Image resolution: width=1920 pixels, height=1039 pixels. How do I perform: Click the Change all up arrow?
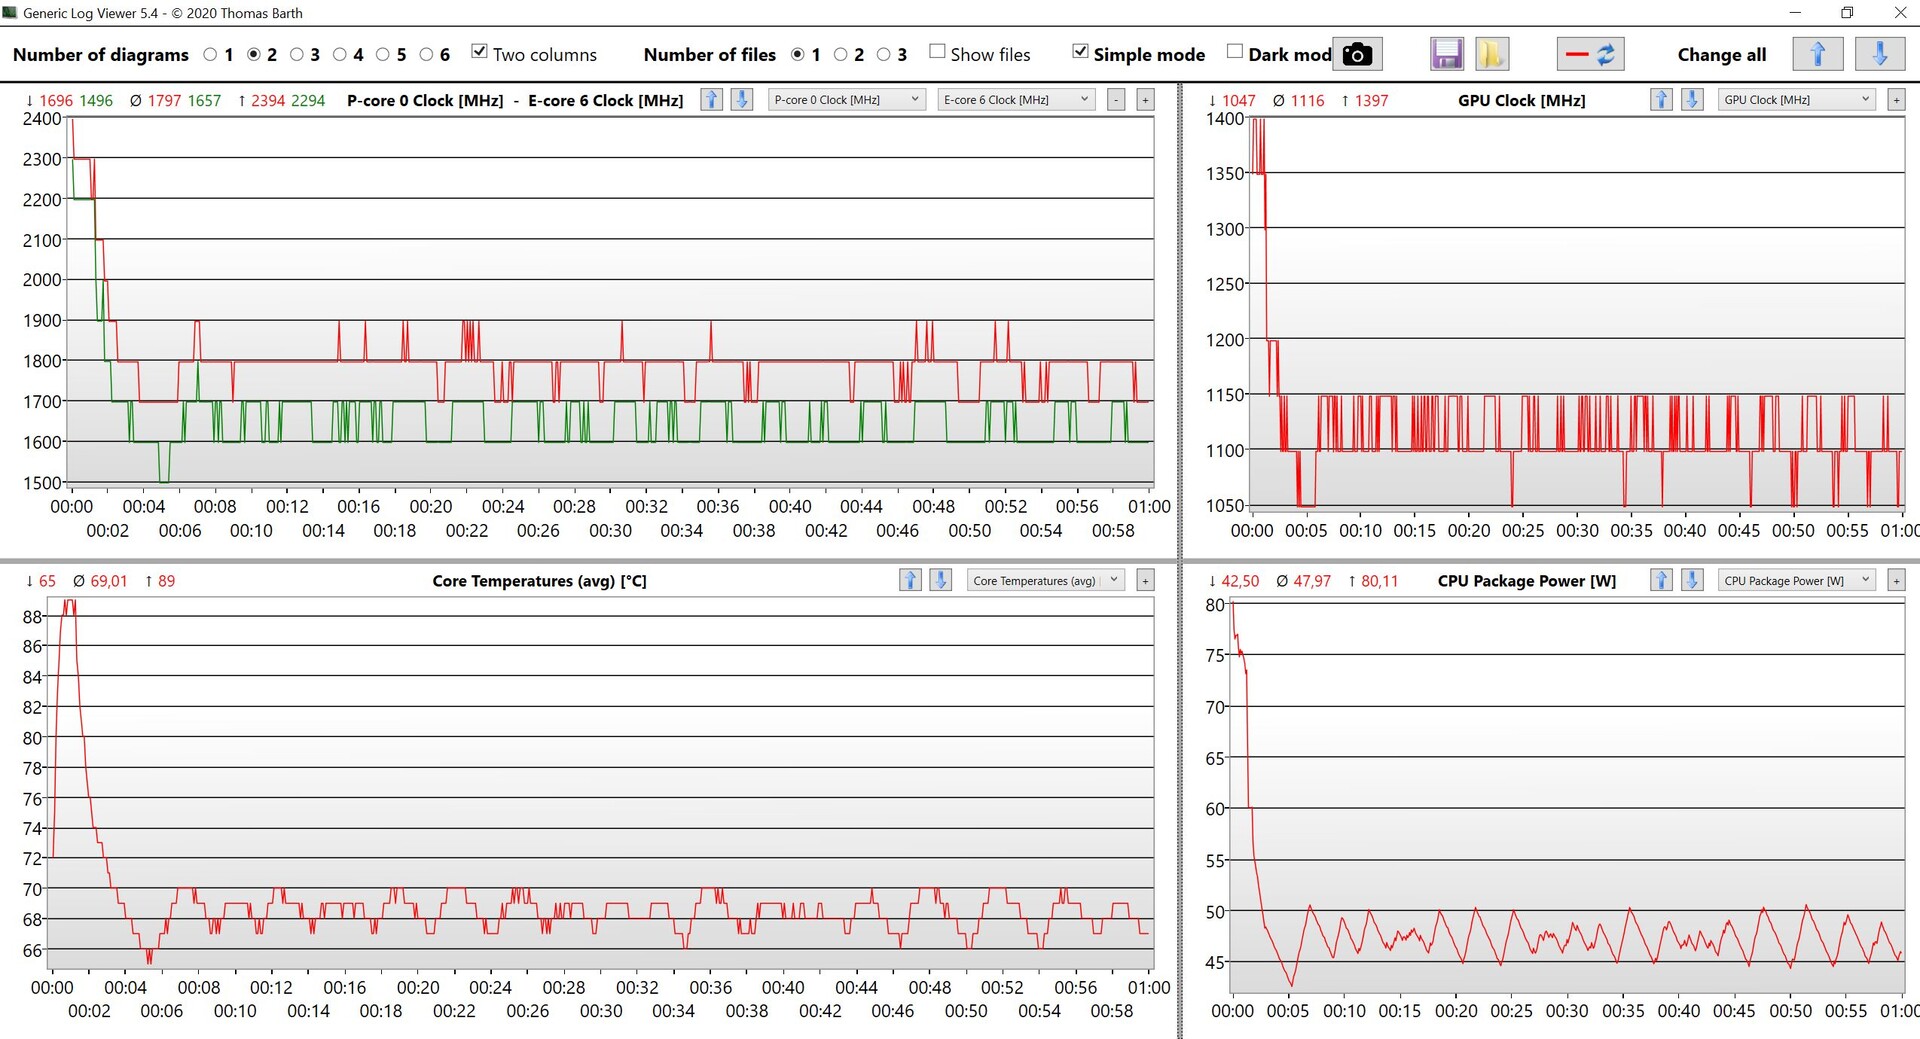(x=1817, y=54)
